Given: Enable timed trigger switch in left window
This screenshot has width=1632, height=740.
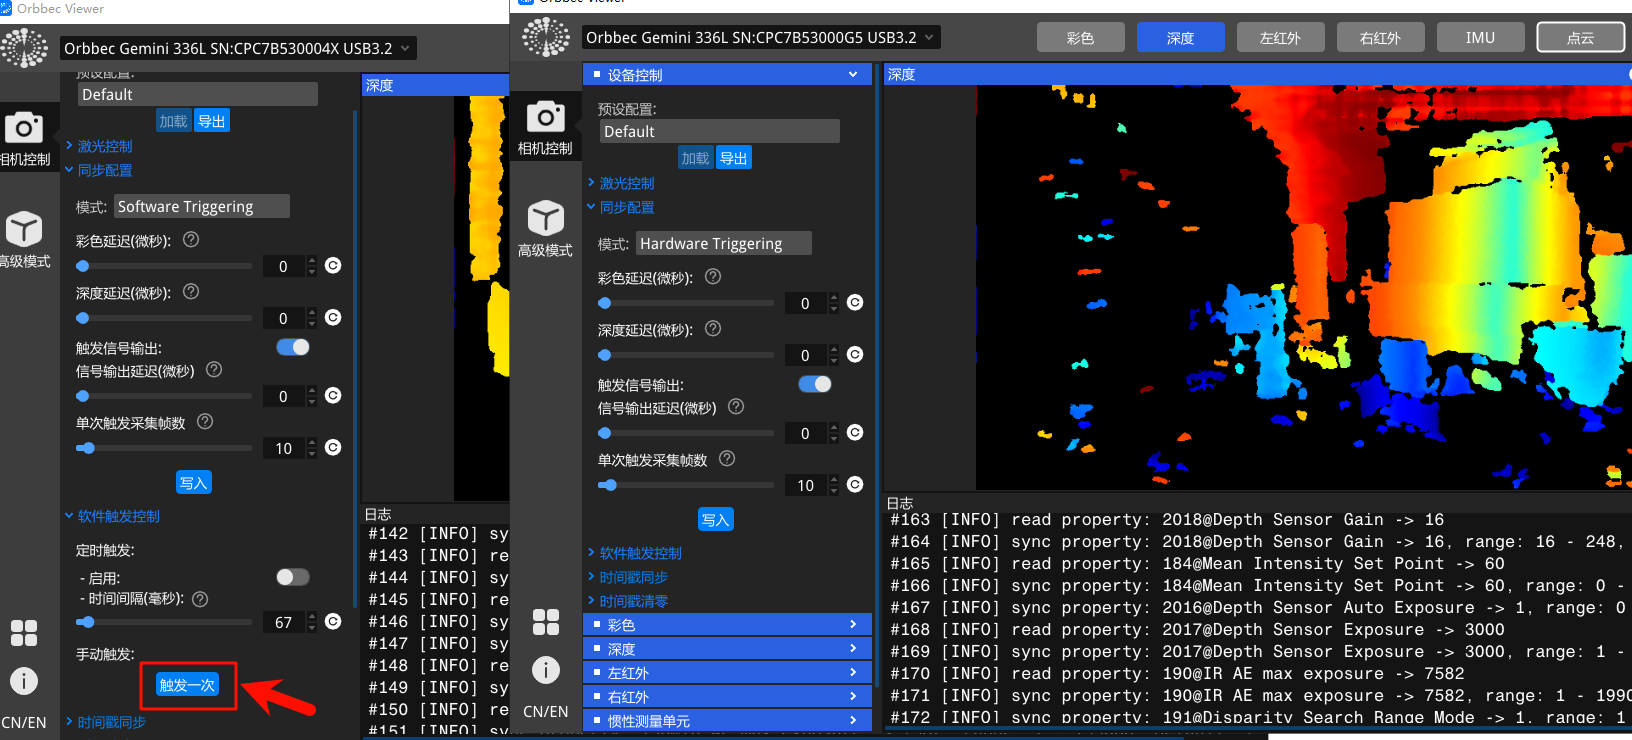Looking at the screenshot, I should [293, 577].
